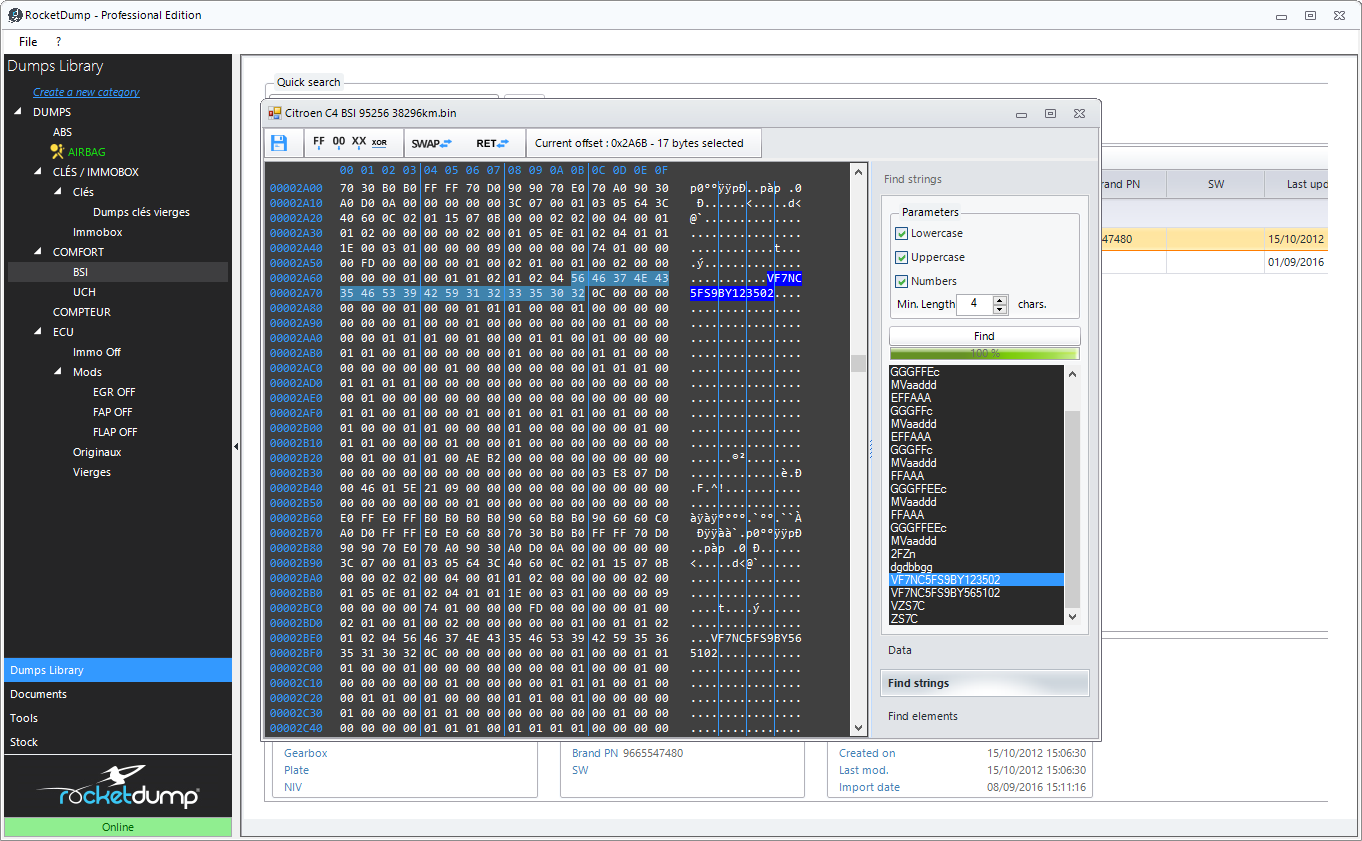The height and width of the screenshot is (841, 1362).
Task: Click the Find button
Action: tap(984, 336)
